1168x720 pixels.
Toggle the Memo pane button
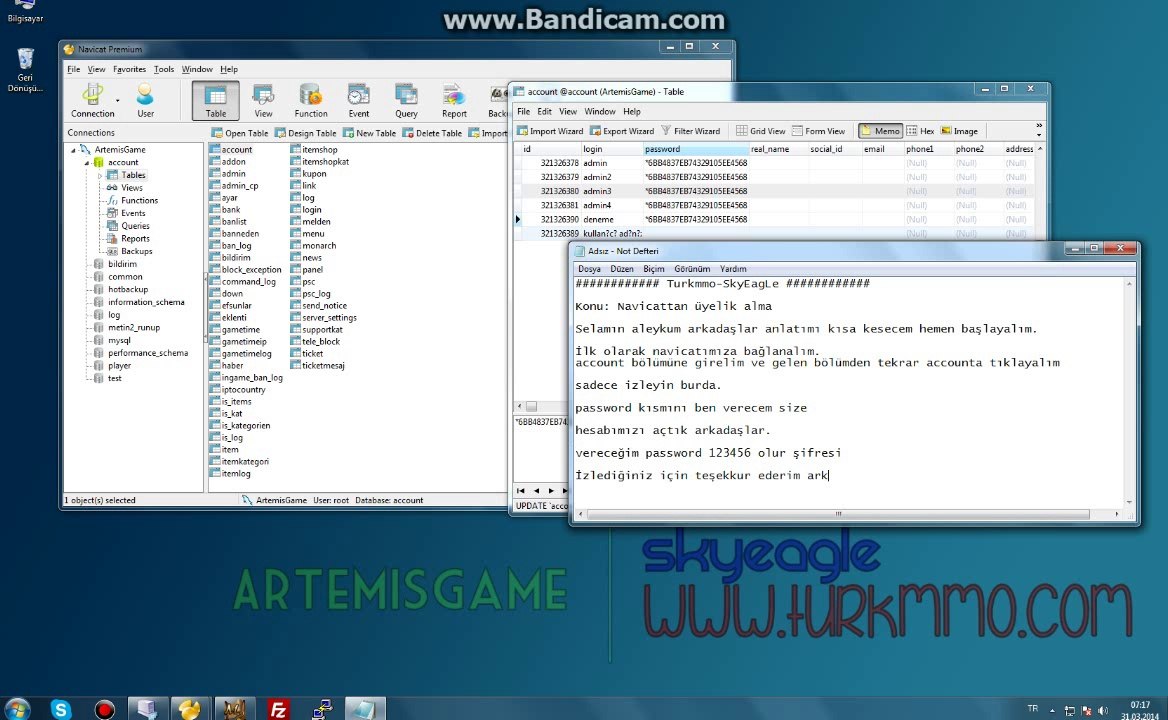click(880, 131)
